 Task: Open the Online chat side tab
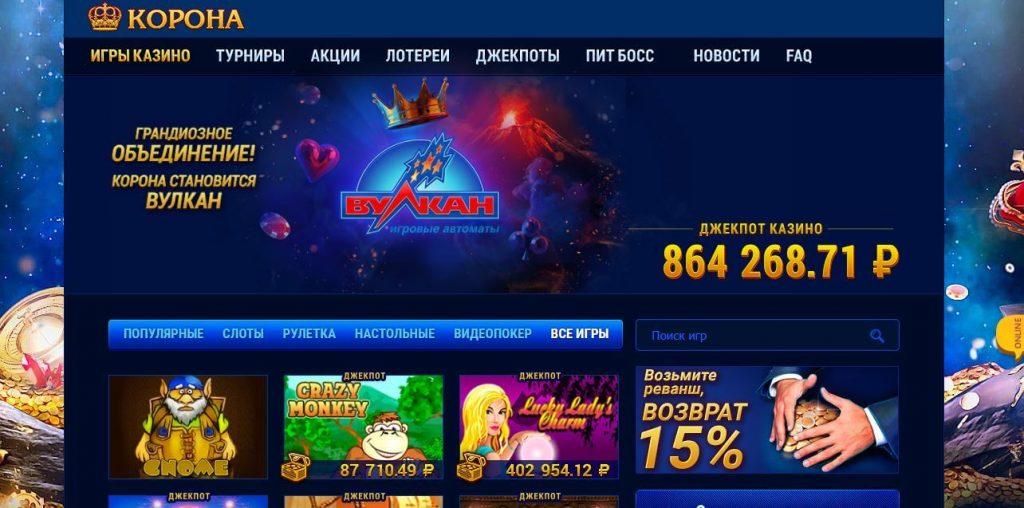click(1014, 336)
